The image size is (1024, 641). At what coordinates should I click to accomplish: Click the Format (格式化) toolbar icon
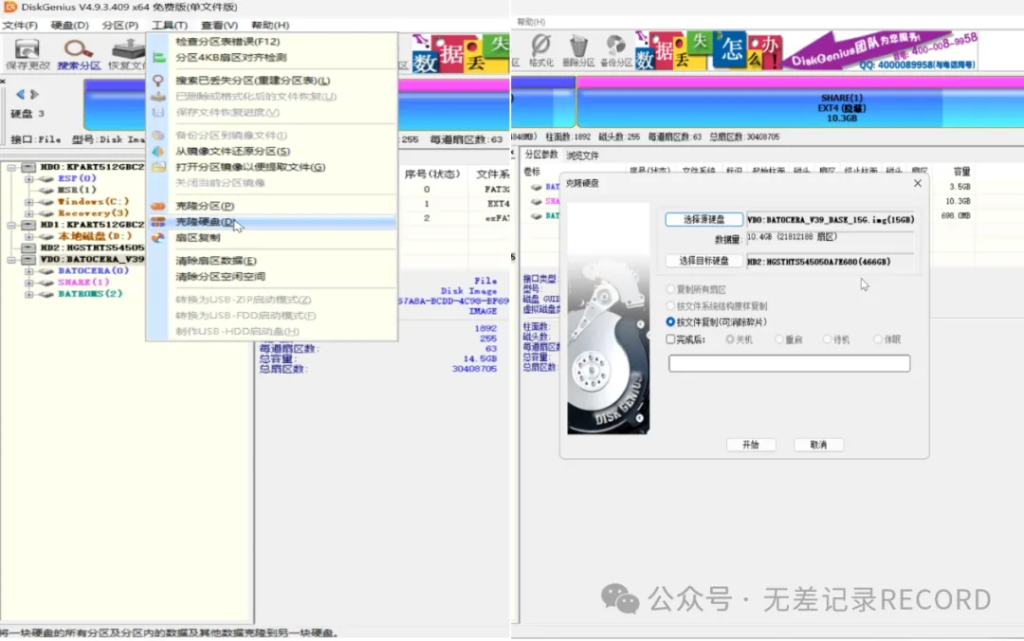tap(541, 46)
